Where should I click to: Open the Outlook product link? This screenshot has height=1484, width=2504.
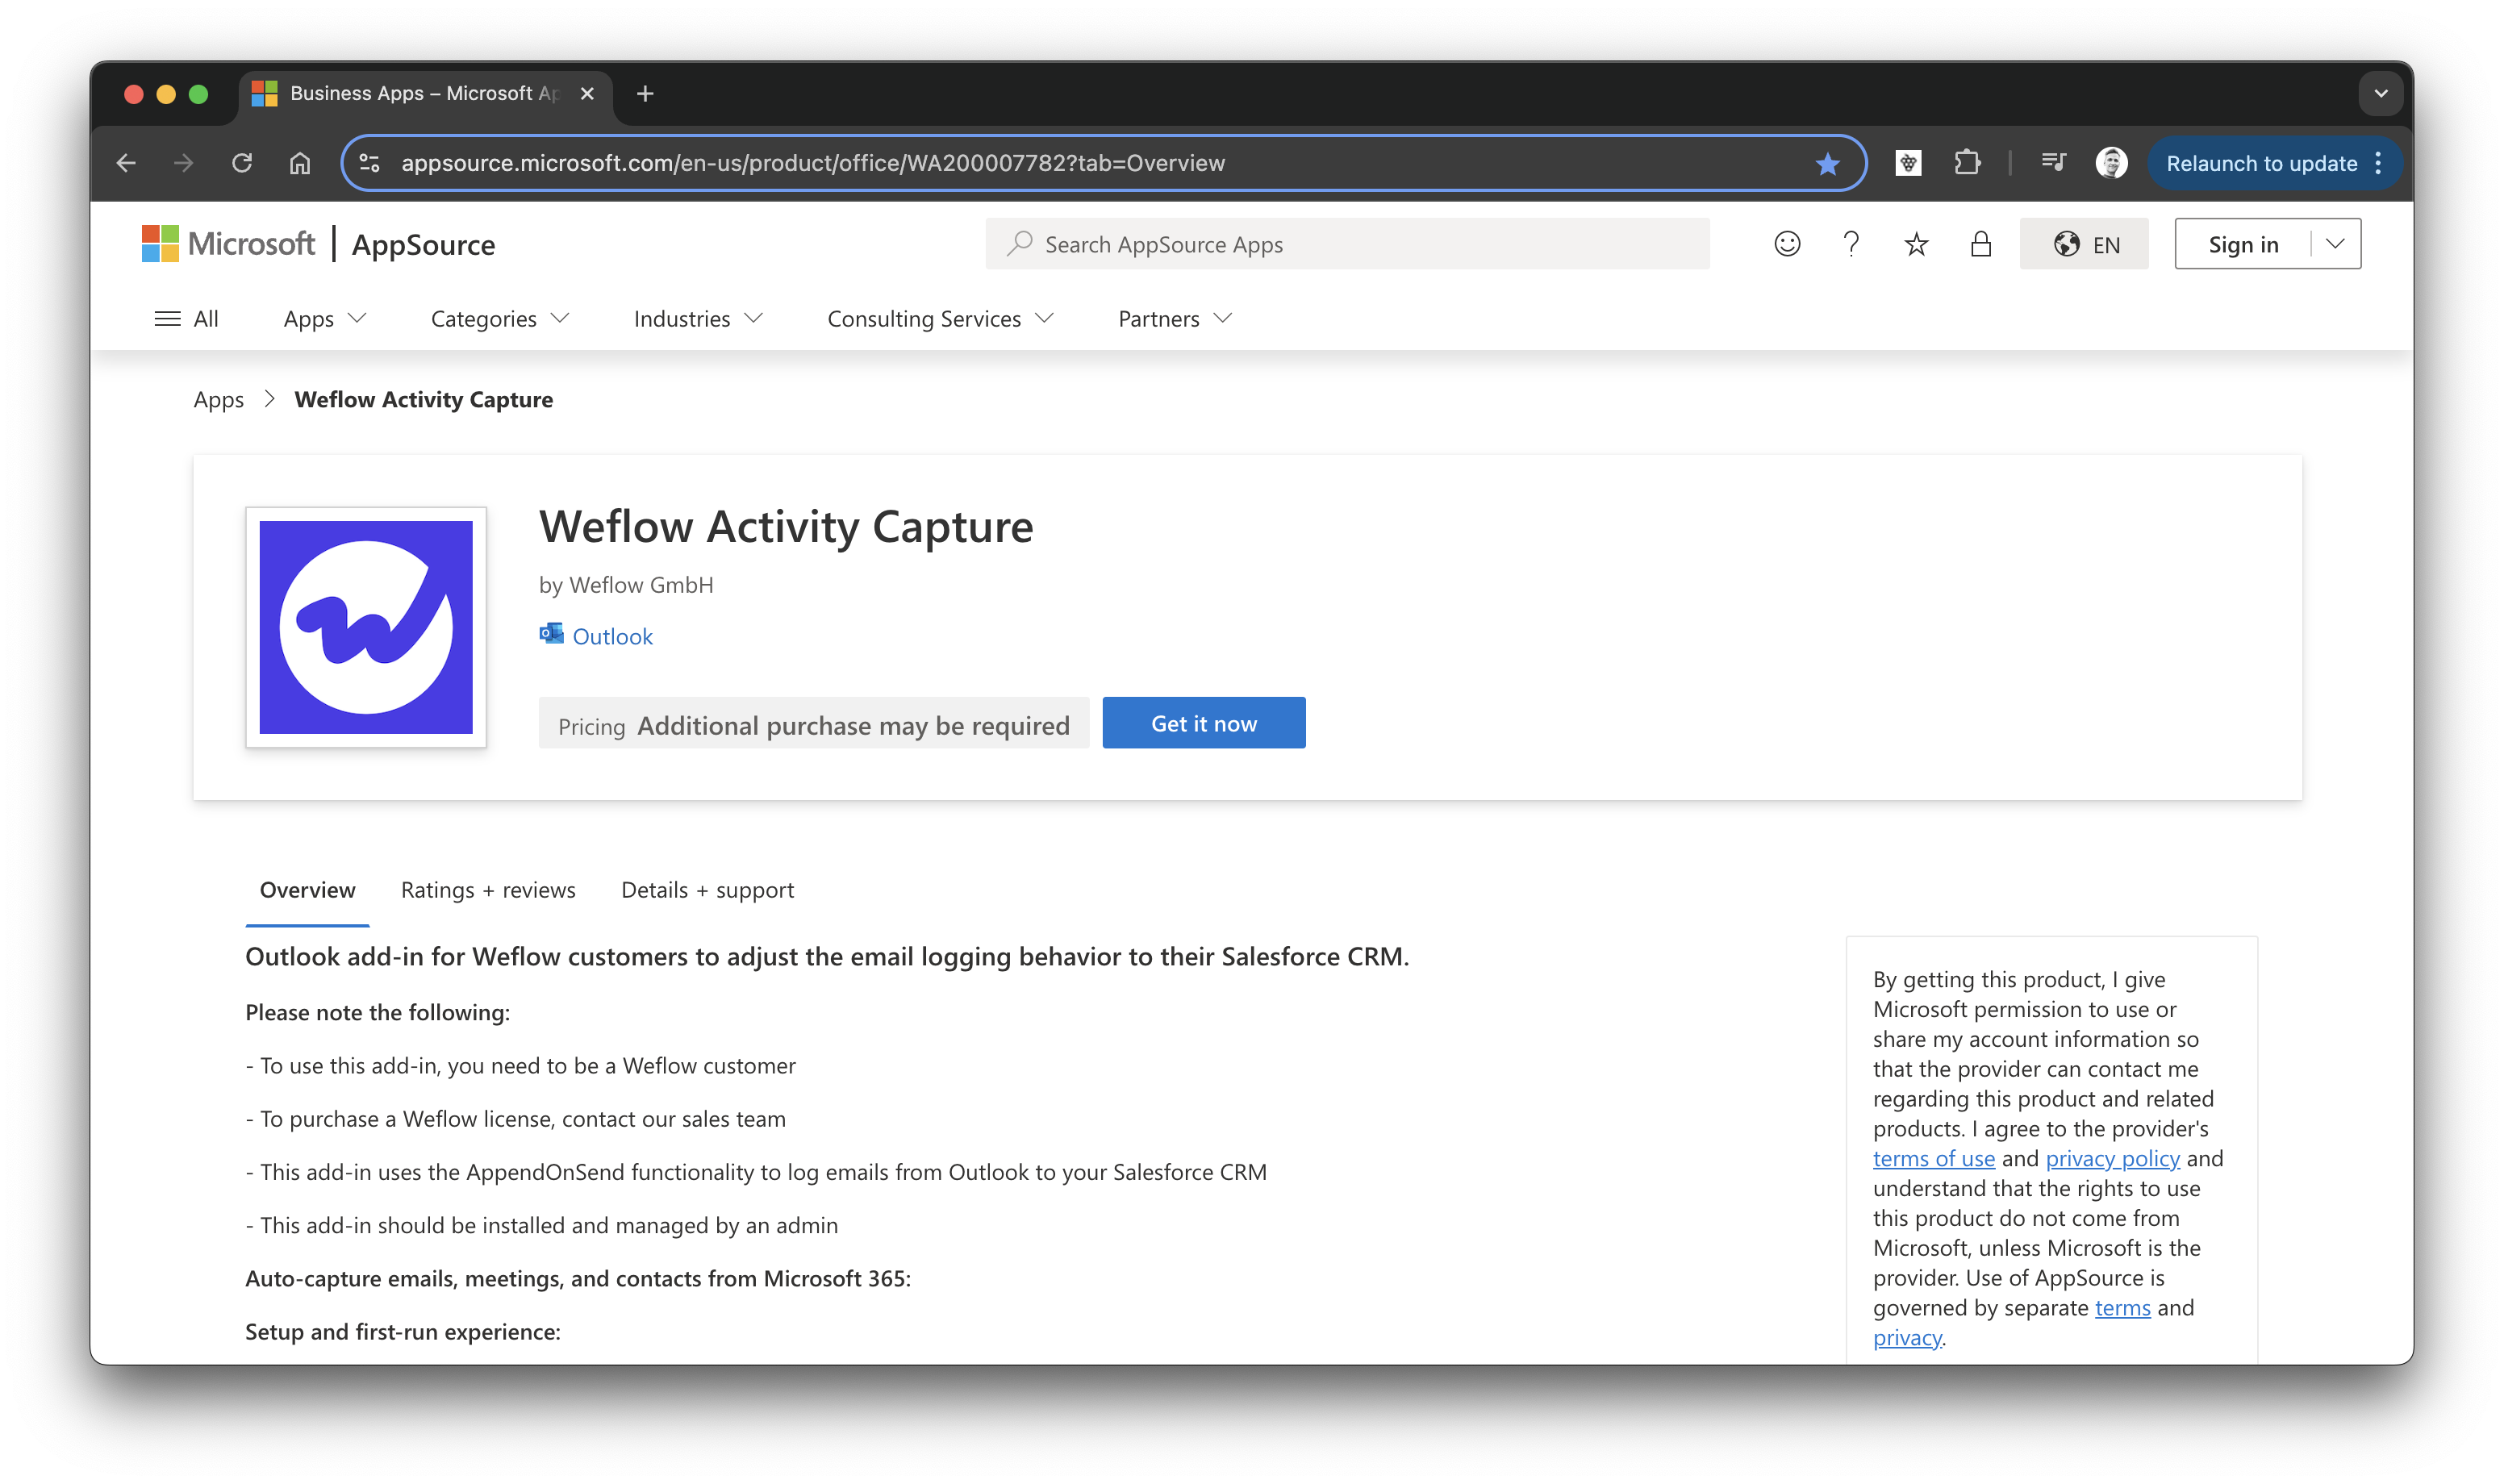tap(612, 636)
